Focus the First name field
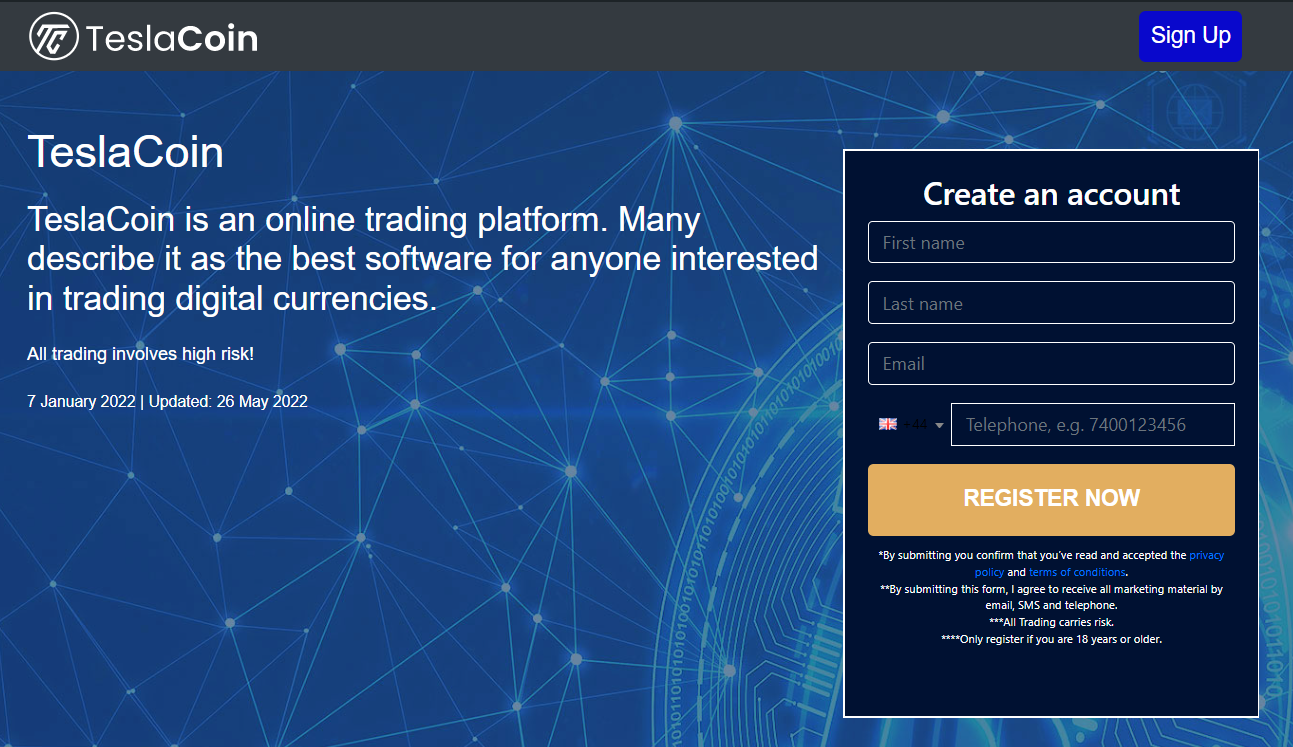The width and height of the screenshot is (1293, 747). click(x=1051, y=242)
